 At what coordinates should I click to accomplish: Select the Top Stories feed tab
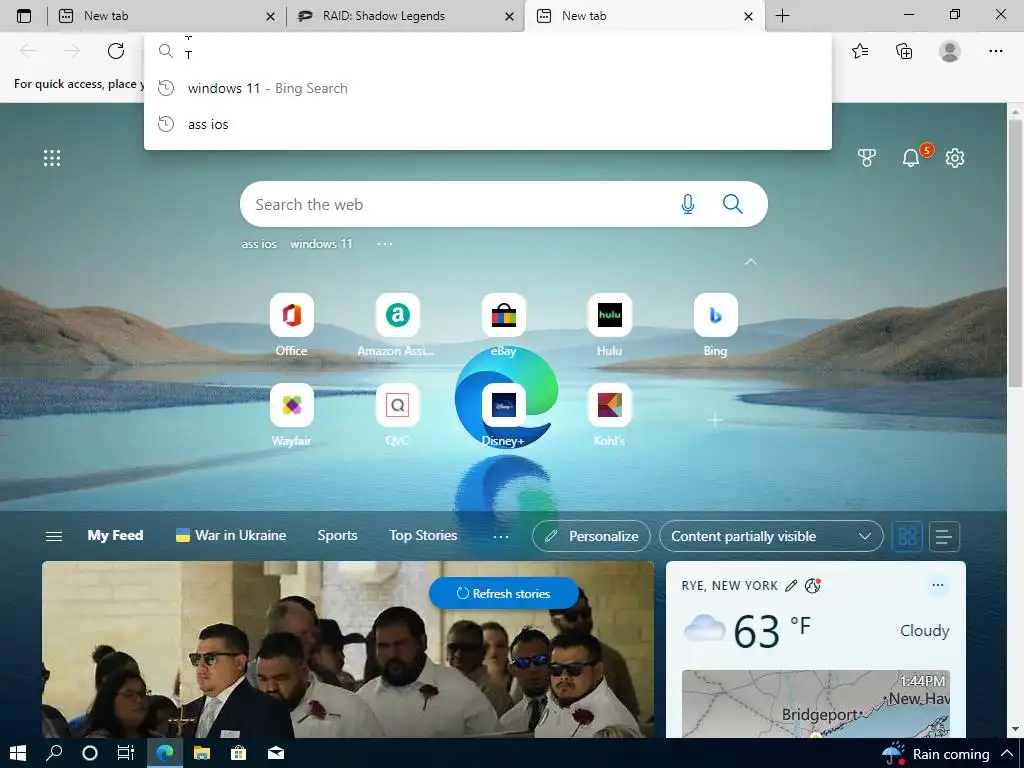pyautogui.click(x=423, y=536)
